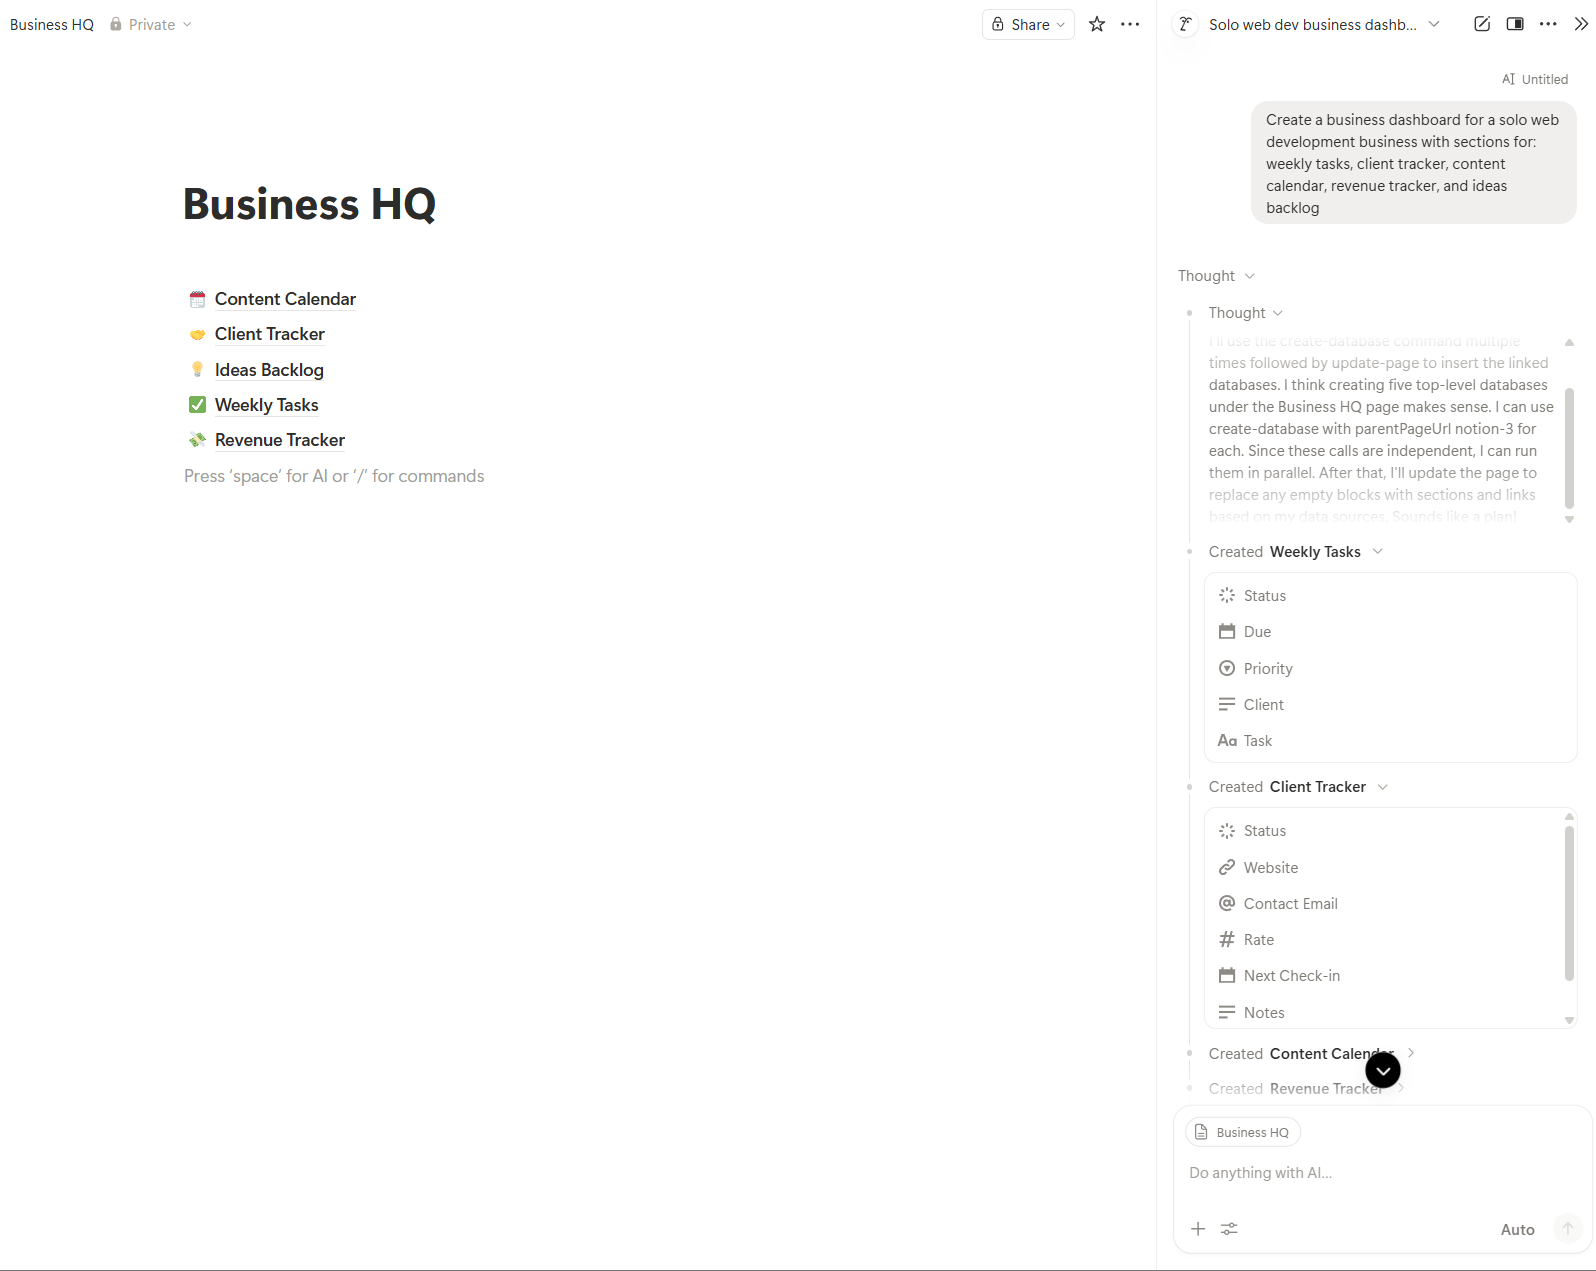Image resolution: width=1596 pixels, height=1271 pixels.
Task: Click the Thought text scrollbar thumb
Action: click(1569, 448)
